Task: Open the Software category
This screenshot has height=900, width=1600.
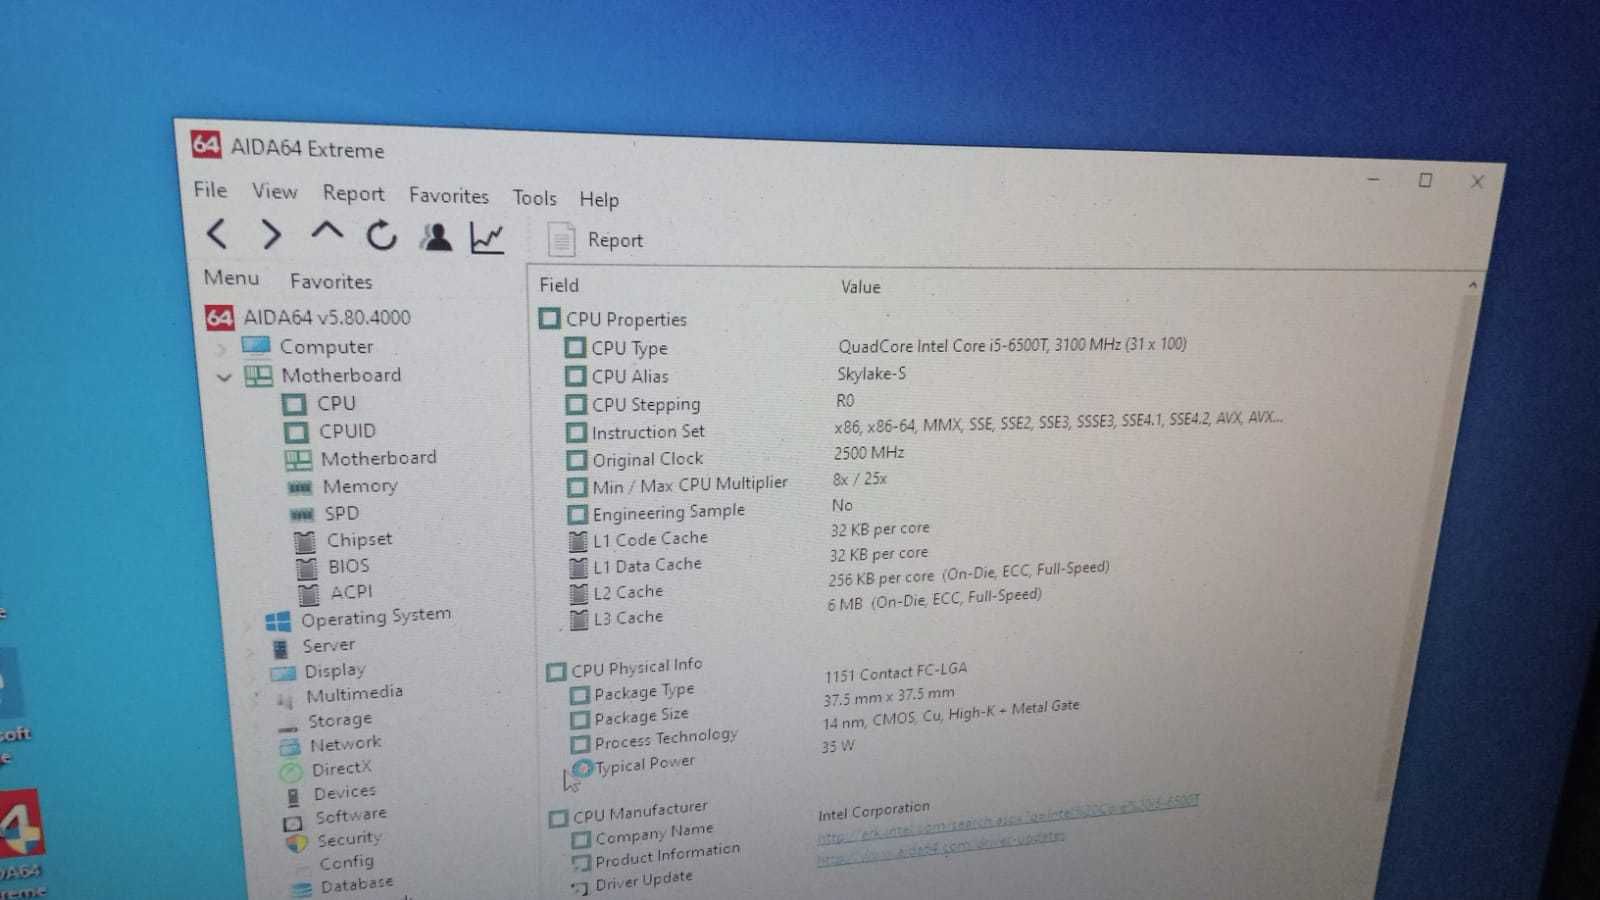Action: tap(351, 816)
